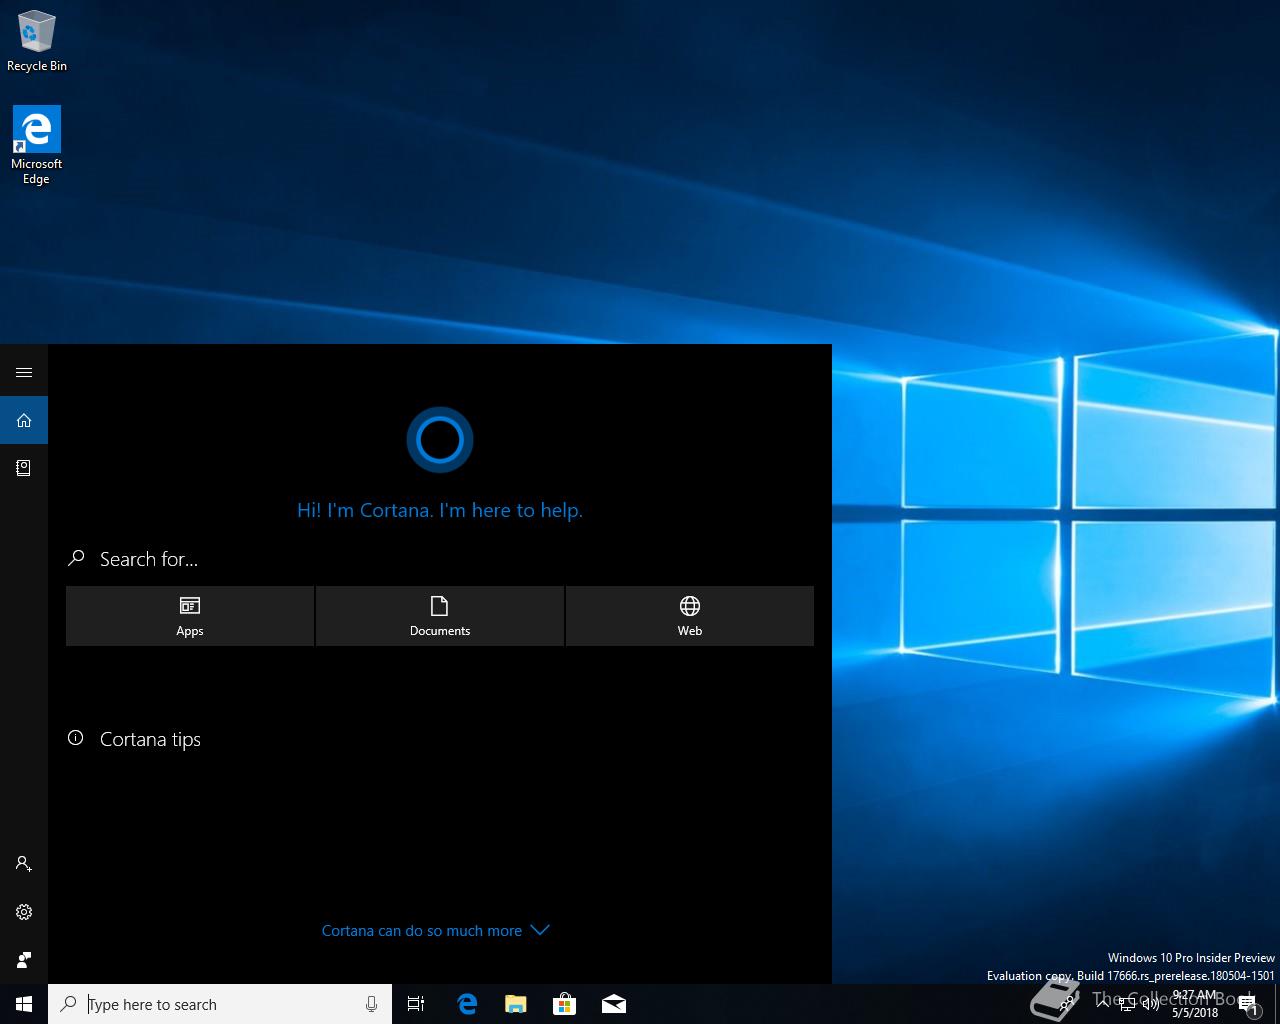Search for Apps category
Screen dimensions: 1280x1024
(x=190, y=616)
